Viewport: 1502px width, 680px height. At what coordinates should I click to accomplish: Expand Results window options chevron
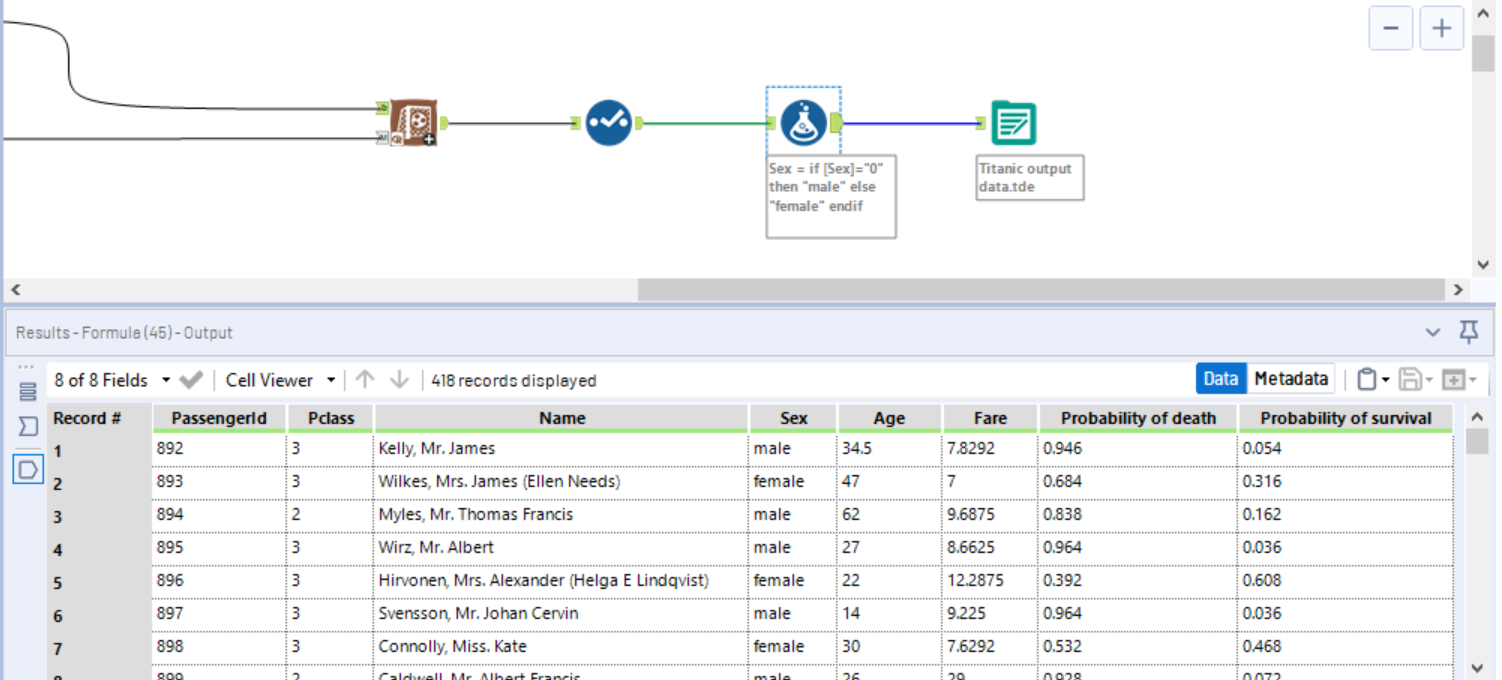pyautogui.click(x=1433, y=332)
